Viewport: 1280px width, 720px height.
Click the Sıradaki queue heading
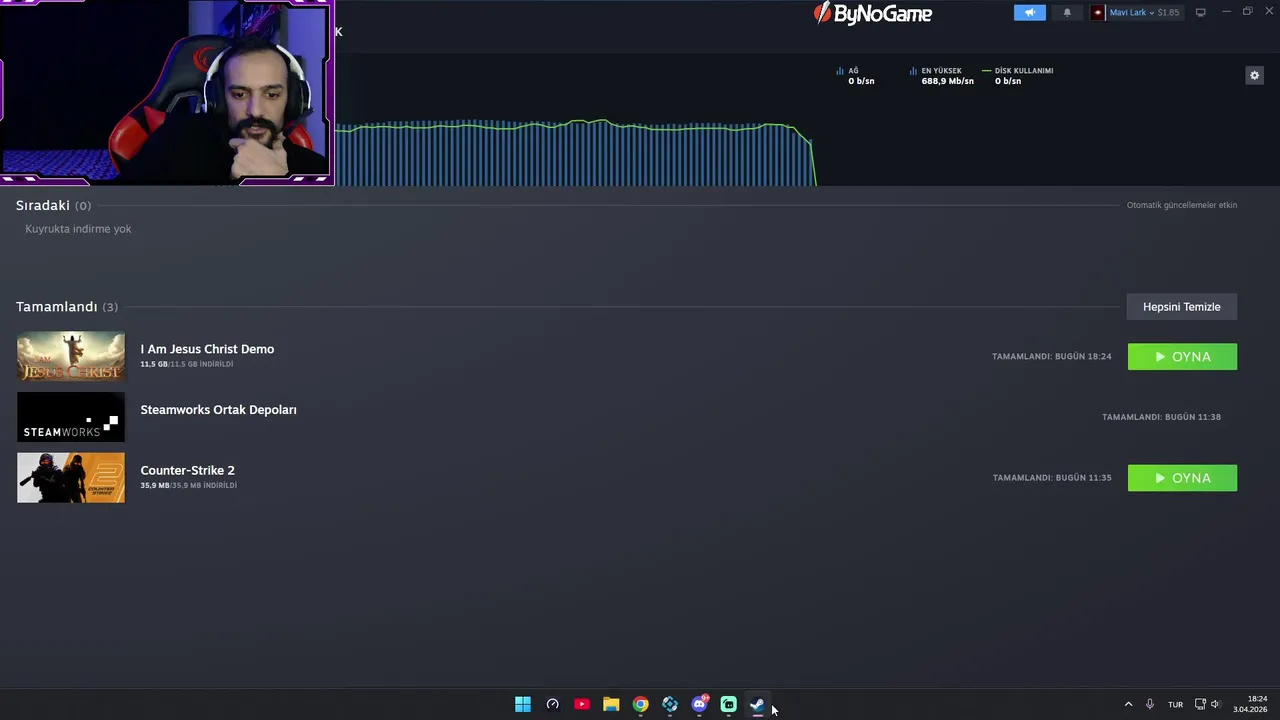tap(43, 205)
